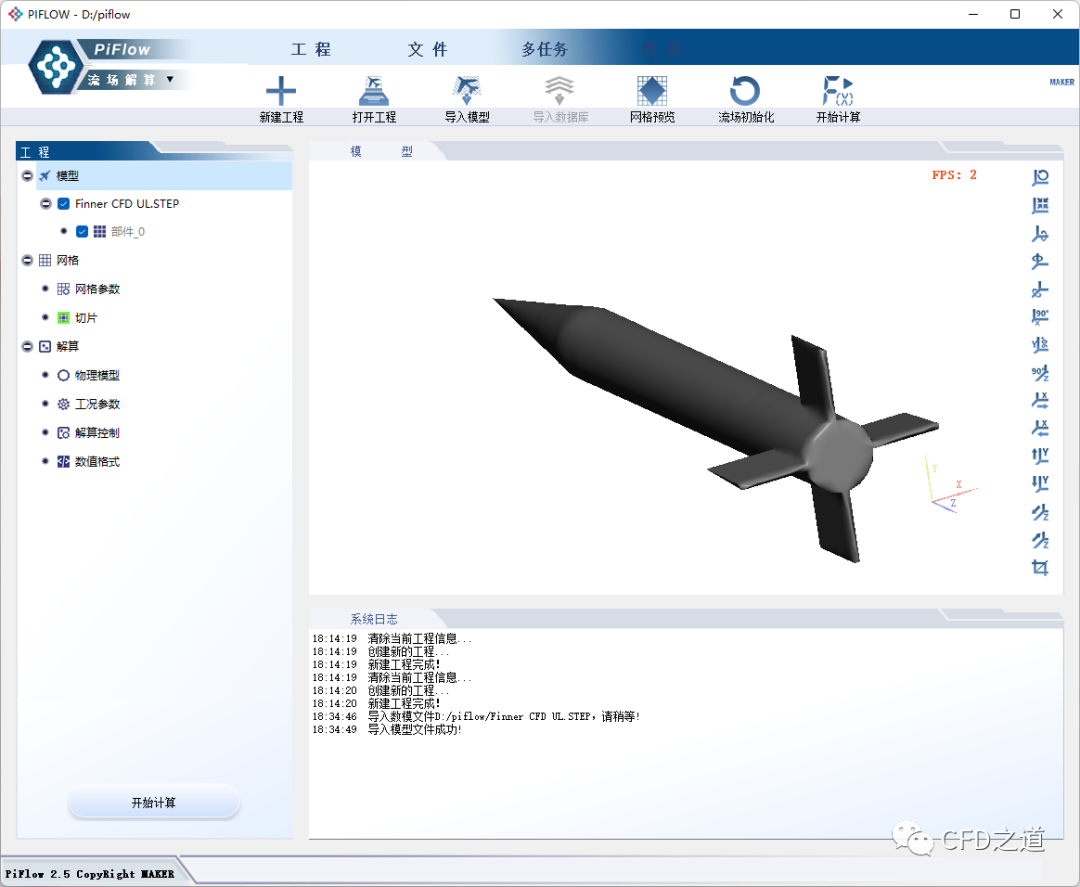Click the 流场初始化 (Flow Field Init) icon
Image resolution: width=1080 pixels, height=887 pixels.
coord(745,92)
